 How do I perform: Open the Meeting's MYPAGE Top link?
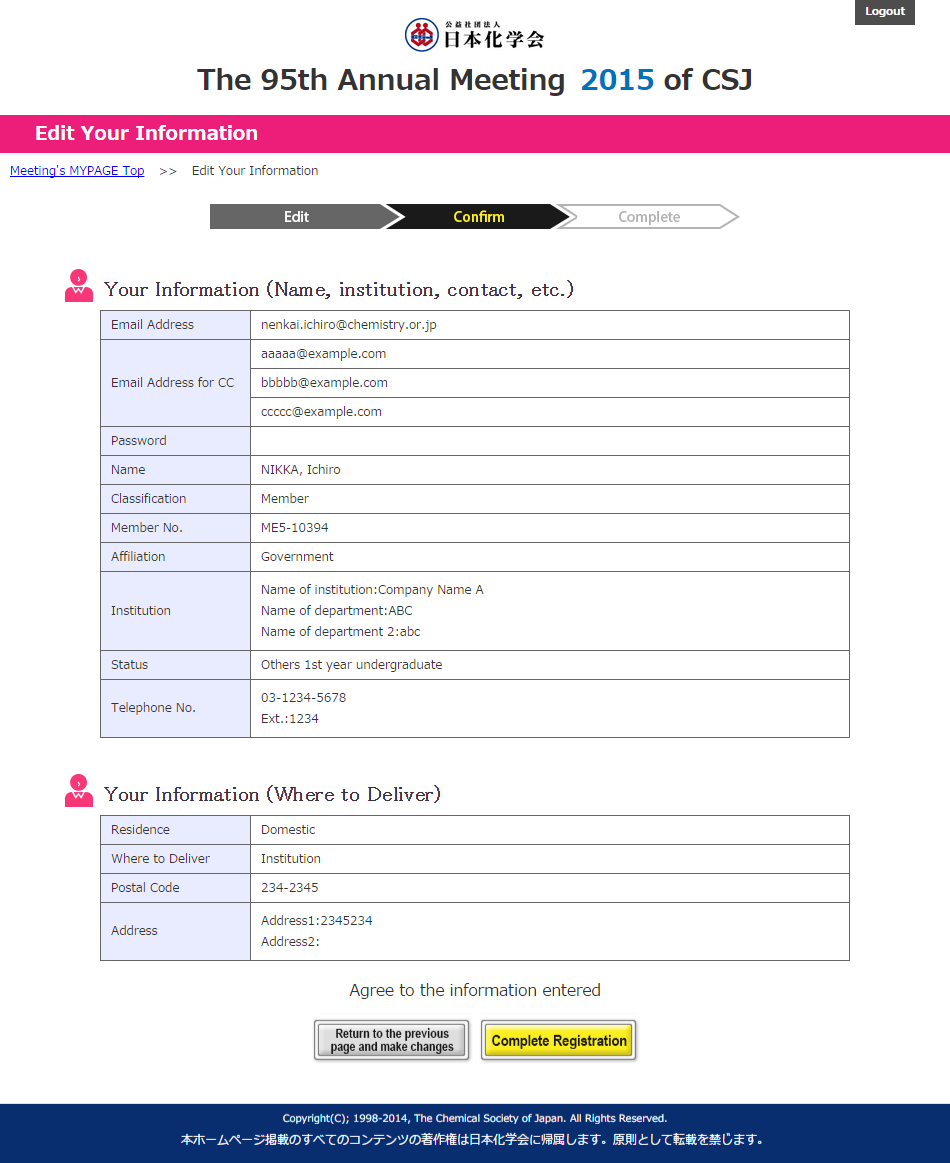tap(77, 171)
